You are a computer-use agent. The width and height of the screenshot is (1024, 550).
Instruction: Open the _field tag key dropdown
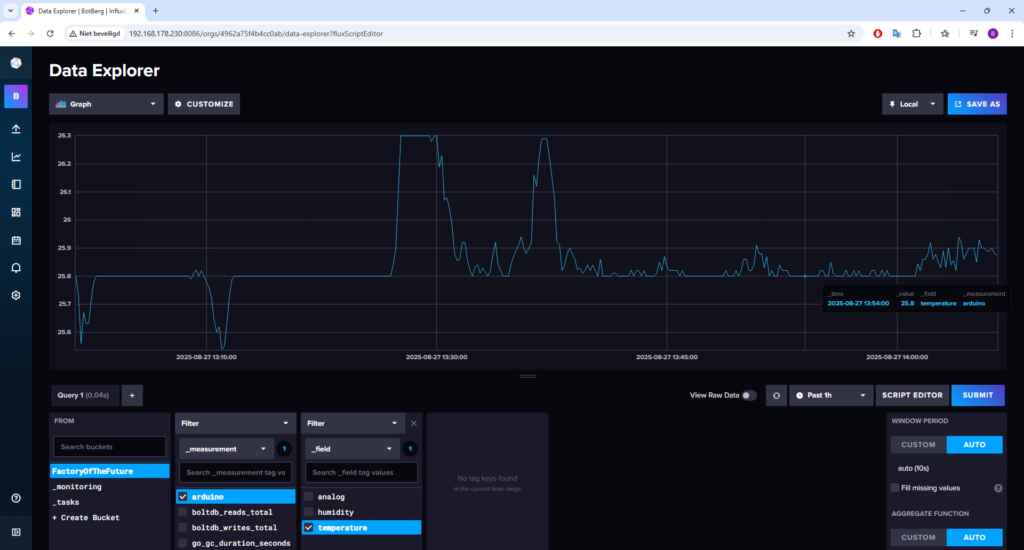coord(351,449)
